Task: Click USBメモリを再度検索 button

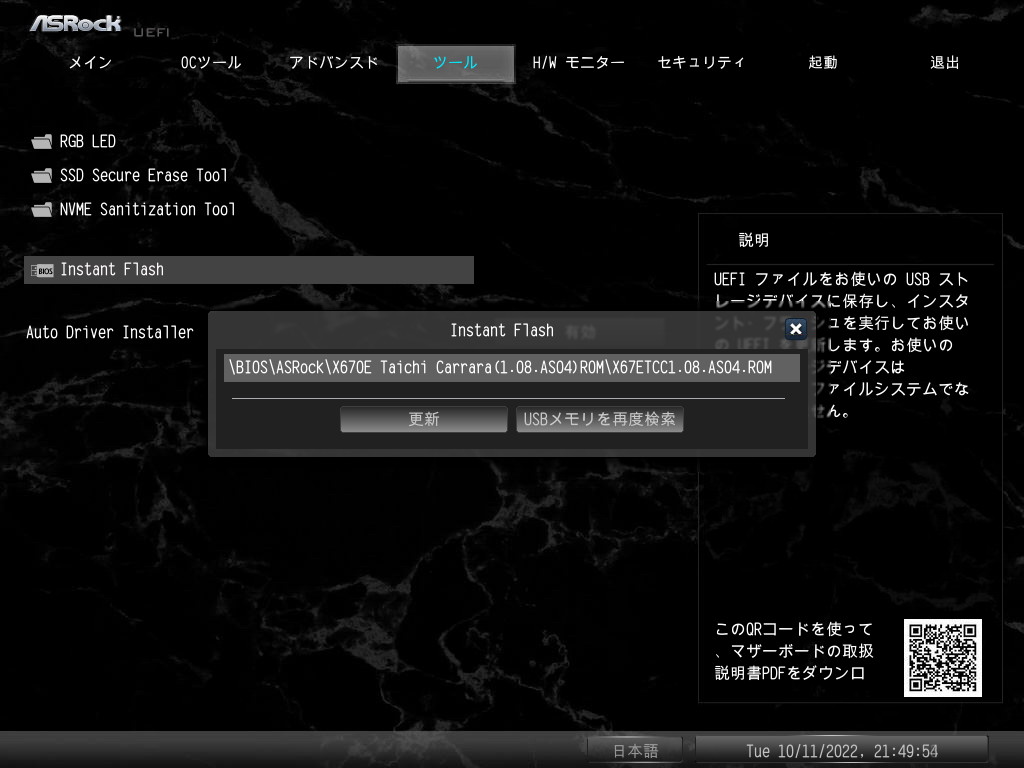Action: pos(600,419)
